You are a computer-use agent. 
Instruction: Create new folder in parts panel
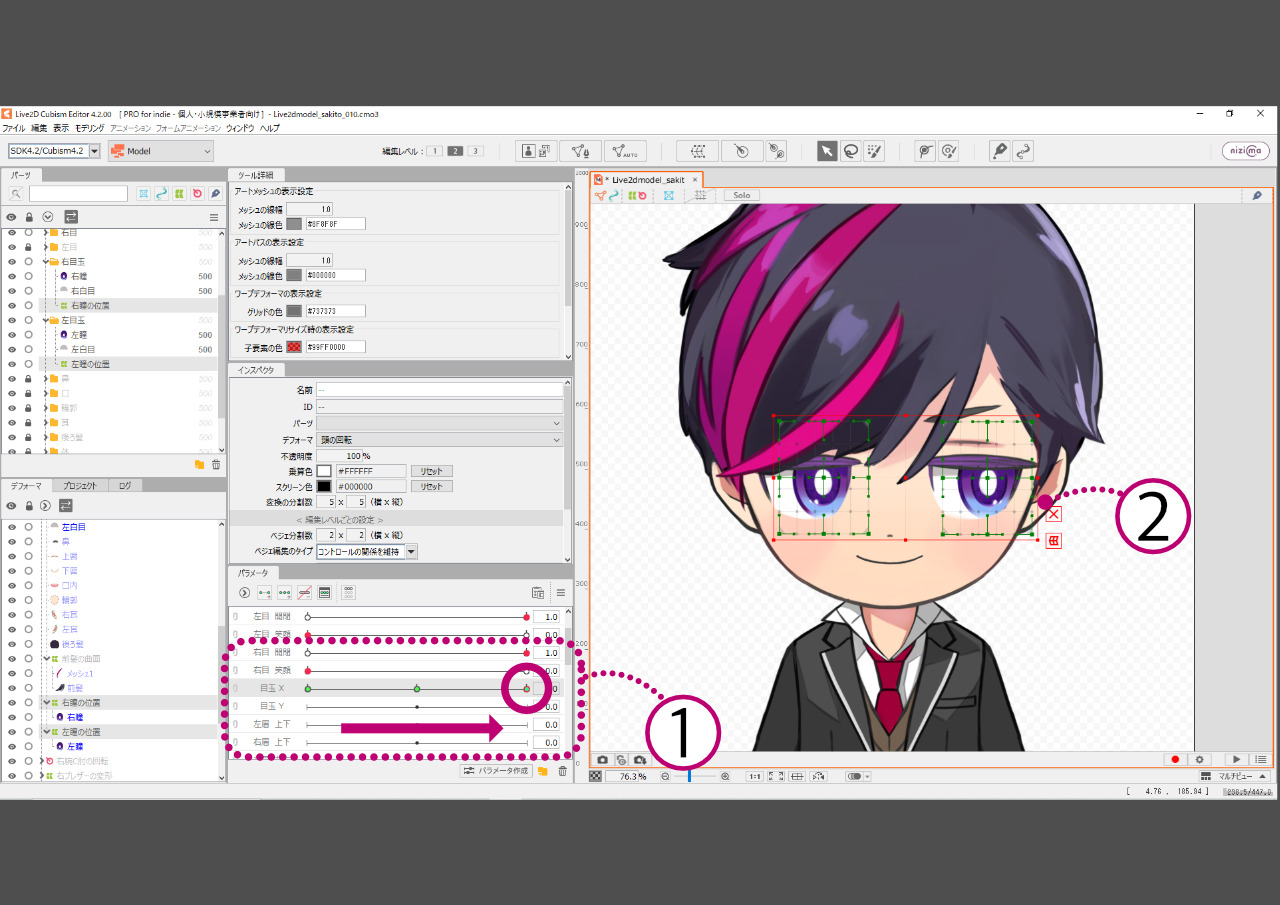(x=199, y=465)
